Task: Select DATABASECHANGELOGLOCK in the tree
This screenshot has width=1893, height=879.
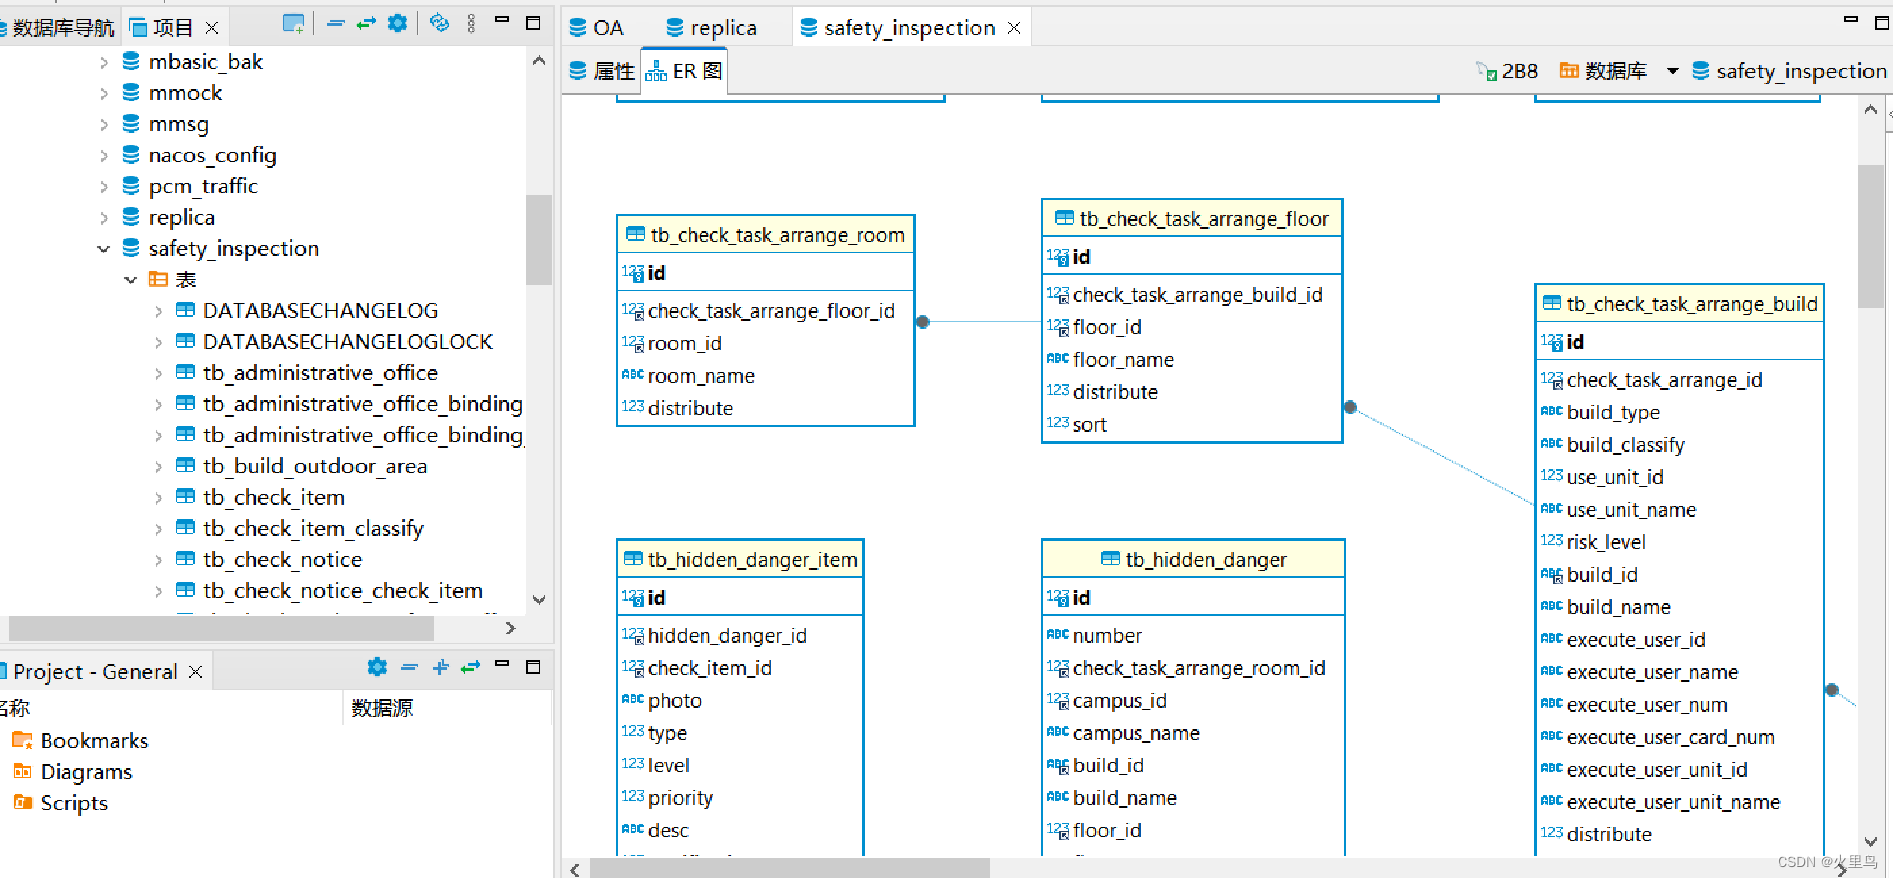Action: click(348, 342)
